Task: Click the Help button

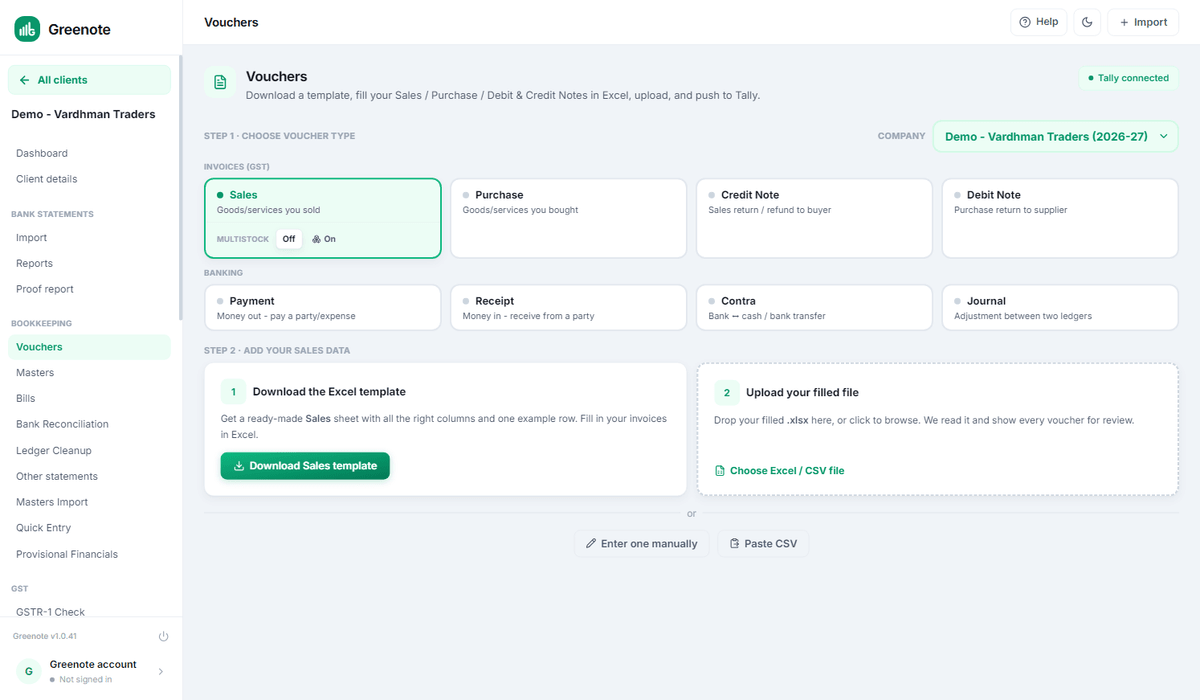Action: tap(1038, 22)
